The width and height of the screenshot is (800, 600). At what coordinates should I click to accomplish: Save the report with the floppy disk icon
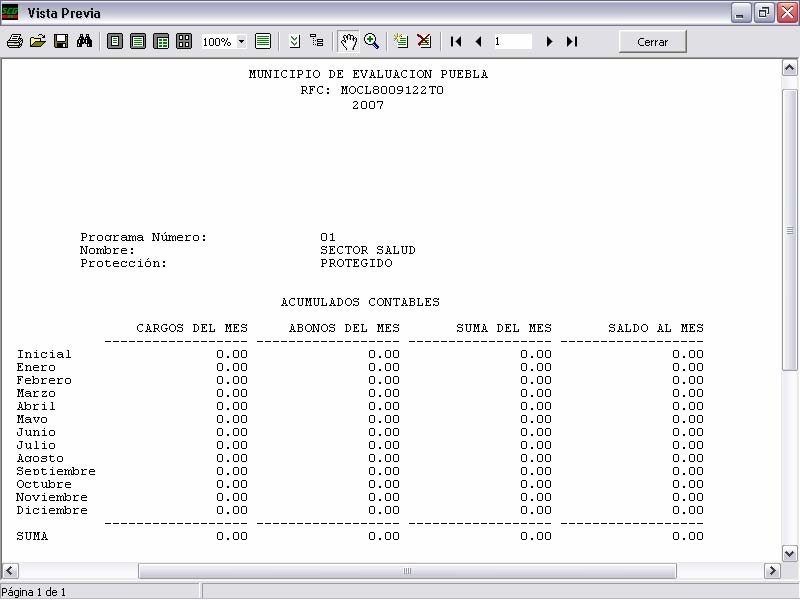tap(61, 41)
